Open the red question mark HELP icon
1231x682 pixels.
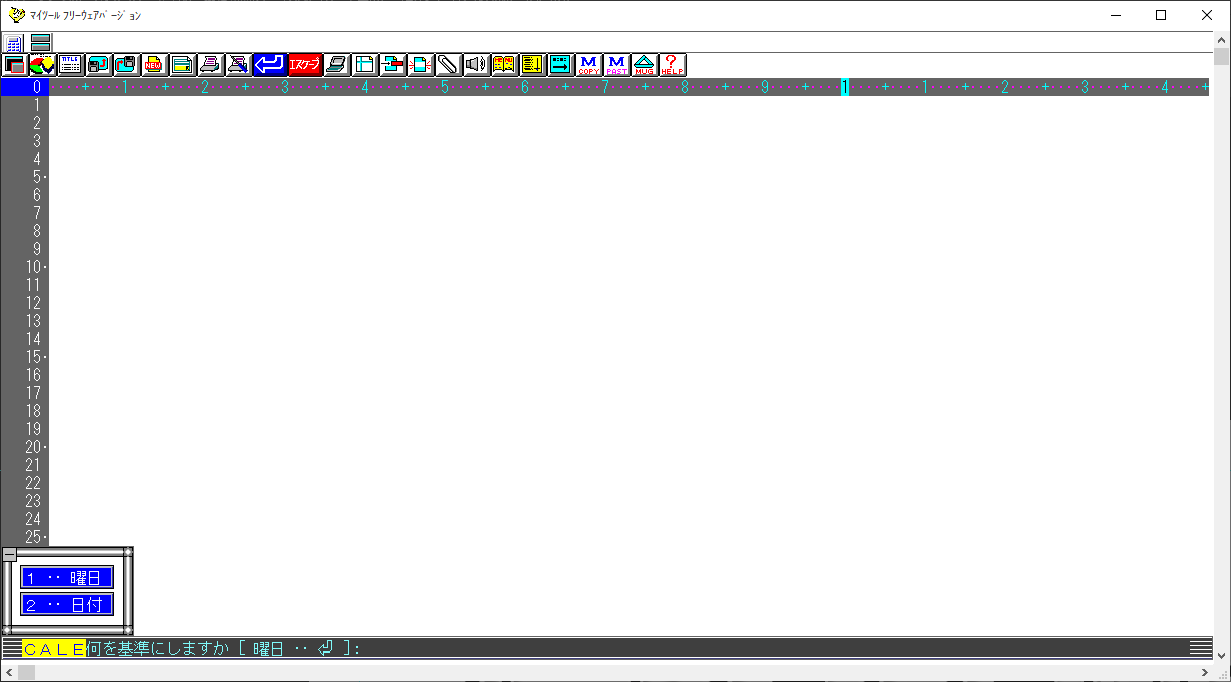(672, 65)
